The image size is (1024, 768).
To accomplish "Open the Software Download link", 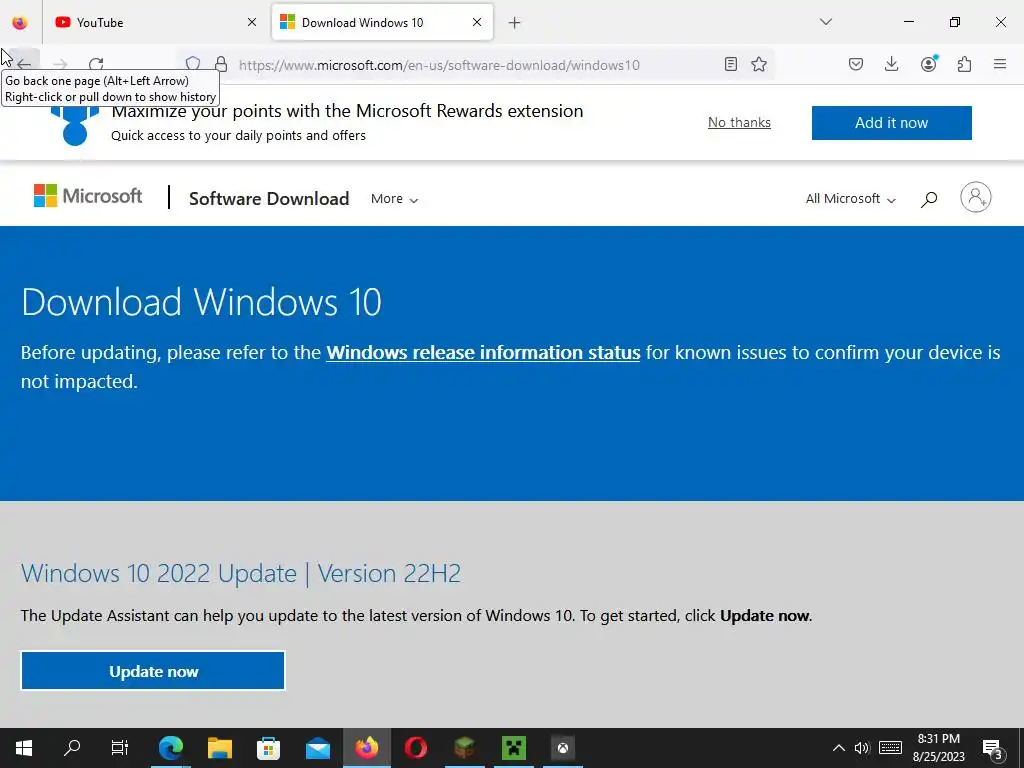I will point(269,199).
